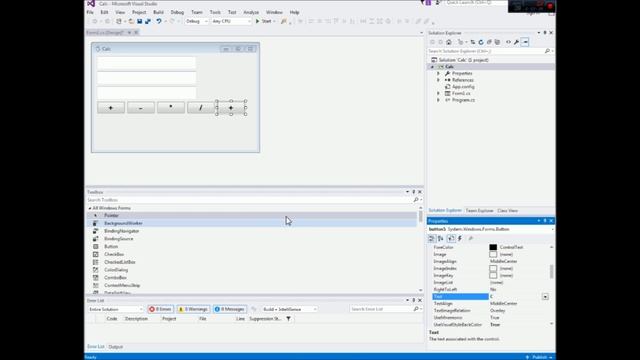Open the View menu
The width and height of the screenshot is (640, 360).
pyautogui.click(x=120, y=12)
